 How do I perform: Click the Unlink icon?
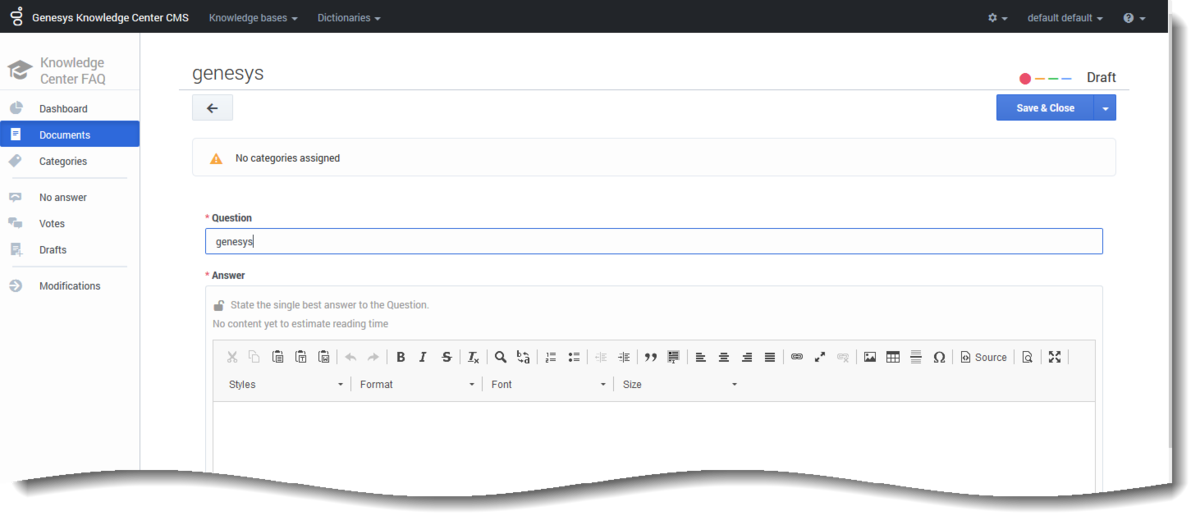pos(843,357)
